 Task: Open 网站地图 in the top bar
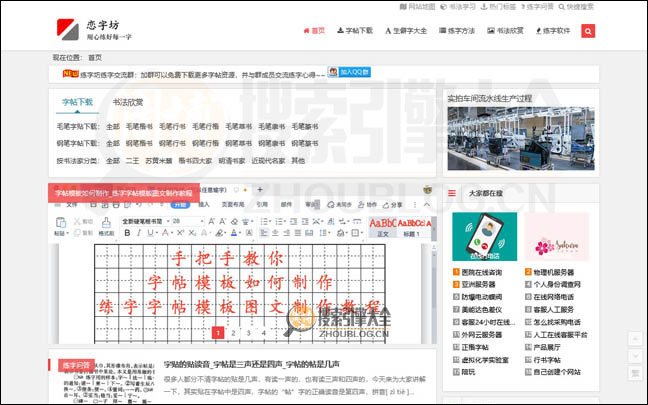pyautogui.click(x=418, y=7)
